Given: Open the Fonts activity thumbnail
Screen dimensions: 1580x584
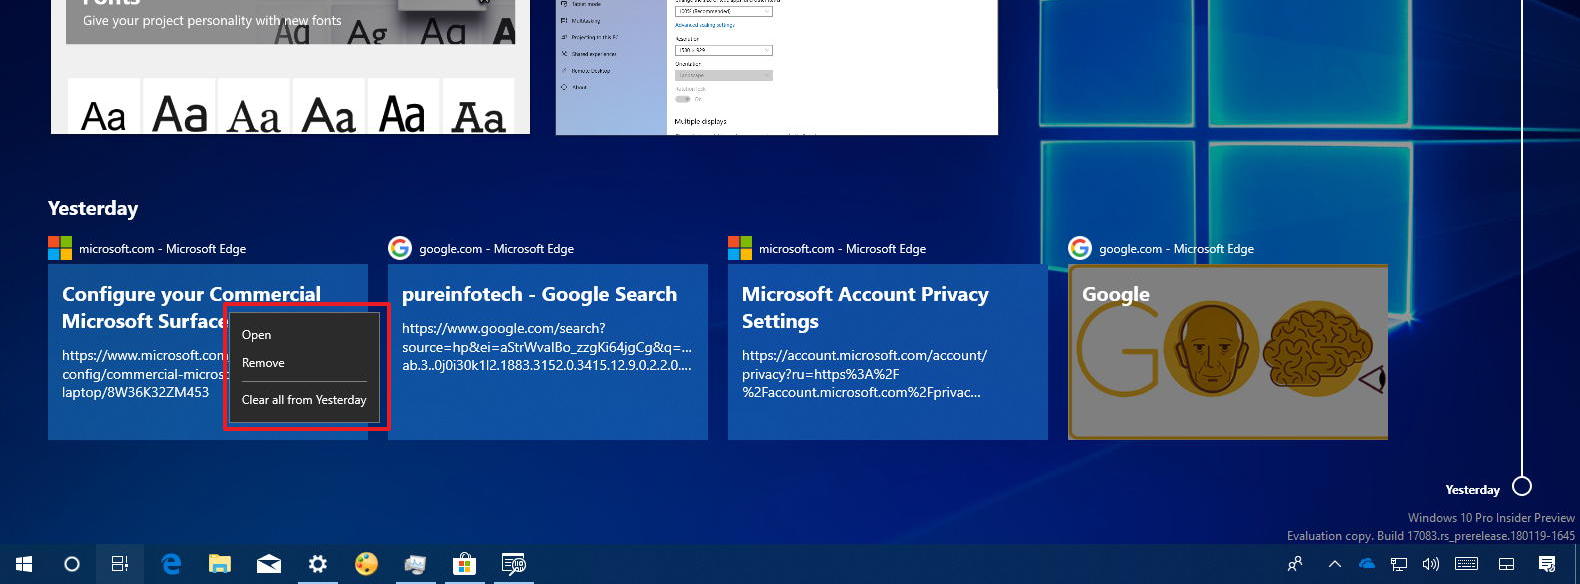Looking at the screenshot, I should (x=290, y=66).
